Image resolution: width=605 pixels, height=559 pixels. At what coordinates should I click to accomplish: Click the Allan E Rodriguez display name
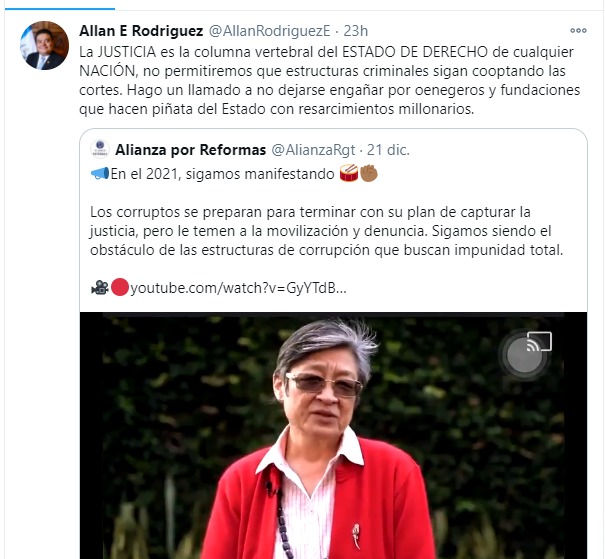click(x=141, y=31)
